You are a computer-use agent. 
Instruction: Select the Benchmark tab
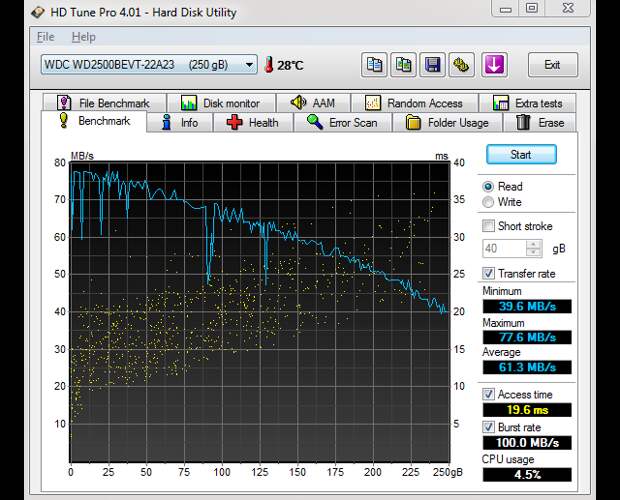click(94, 121)
